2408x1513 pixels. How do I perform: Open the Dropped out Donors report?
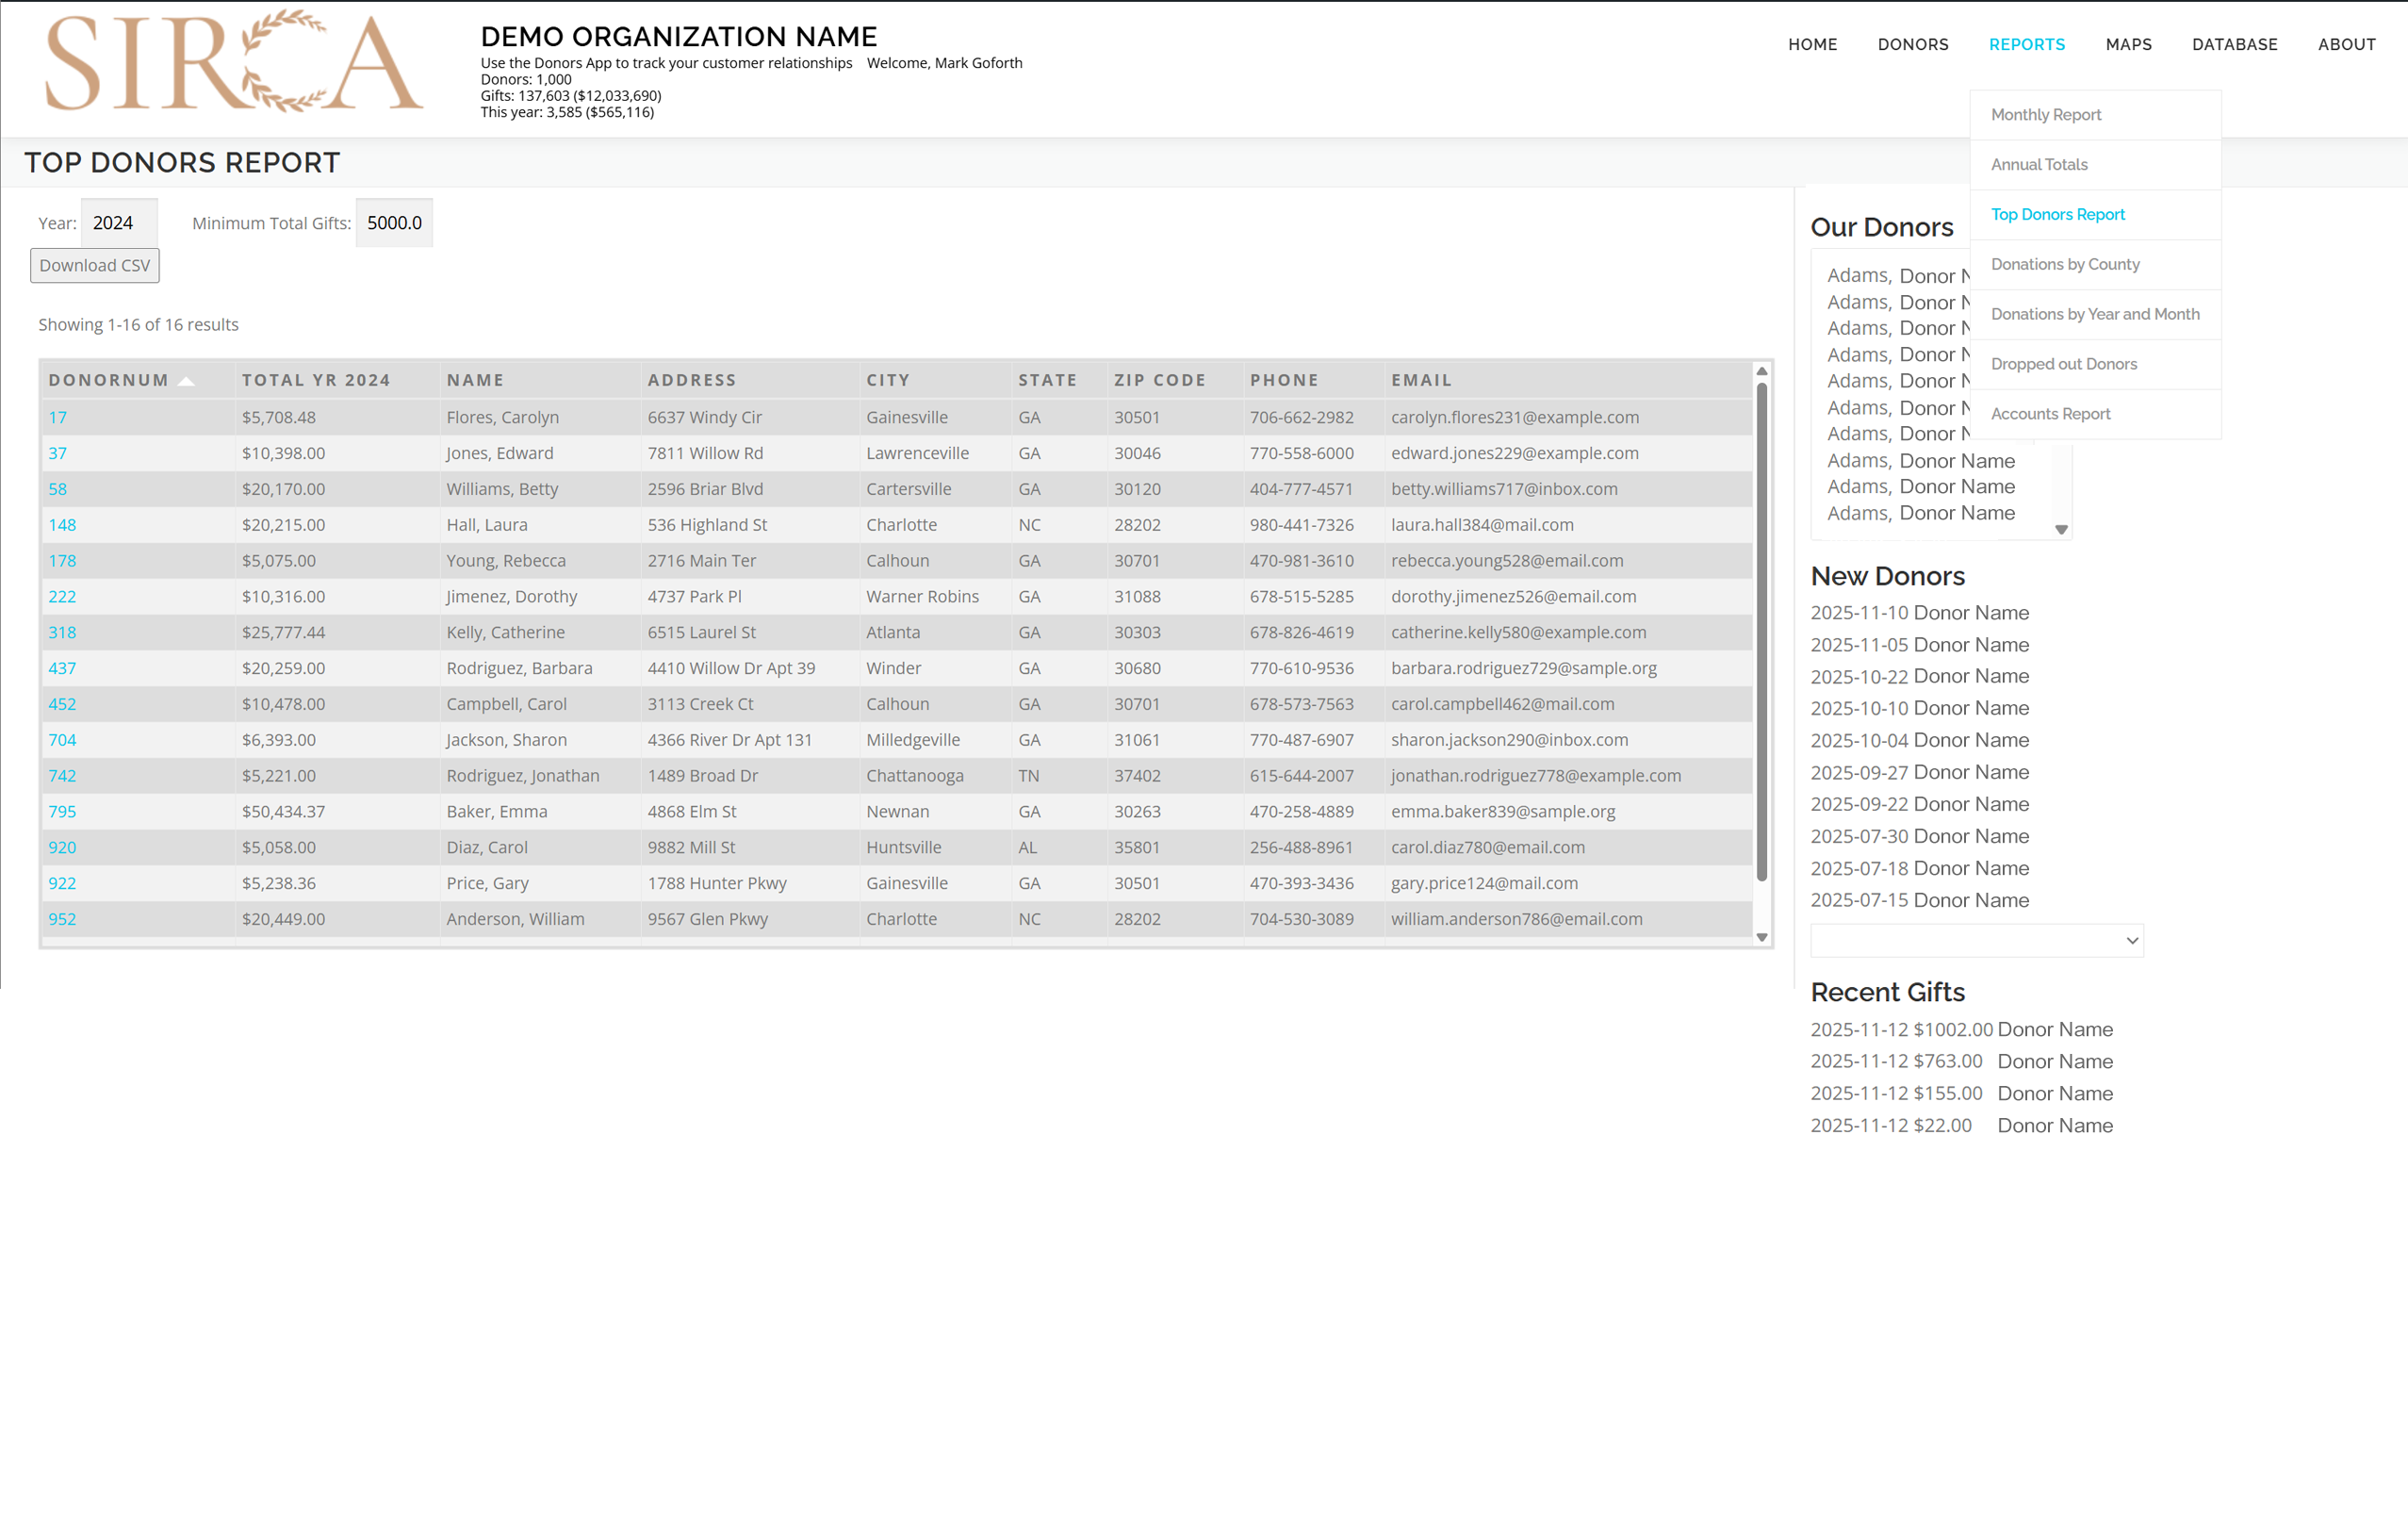pos(2063,364)
